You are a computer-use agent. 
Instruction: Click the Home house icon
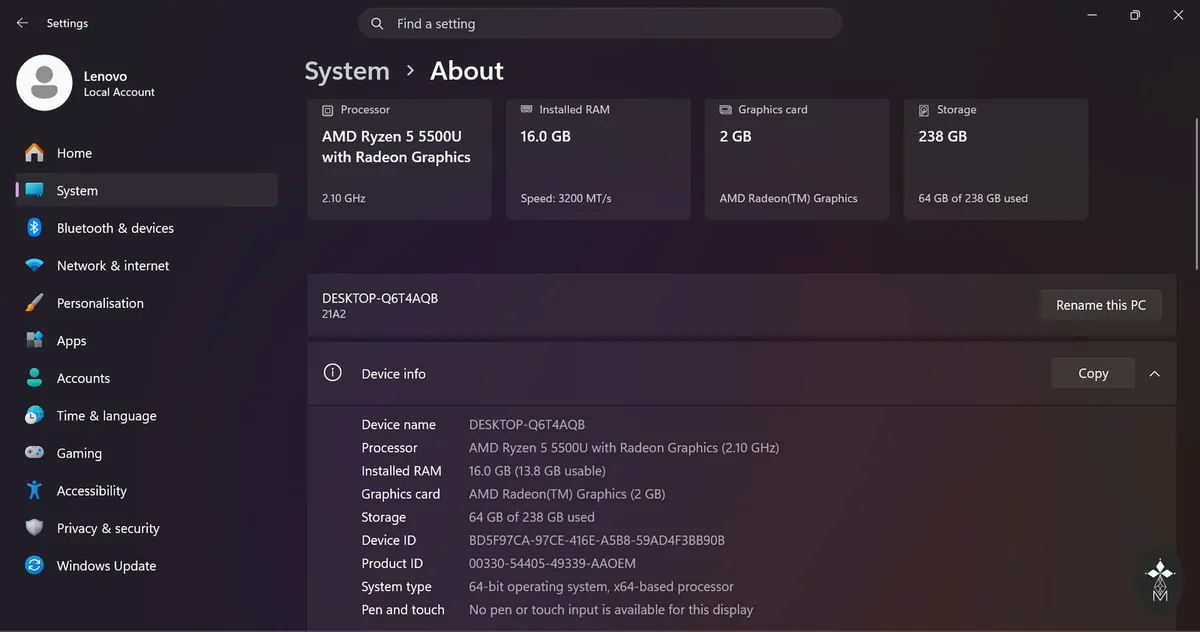(x=35, y=153)
